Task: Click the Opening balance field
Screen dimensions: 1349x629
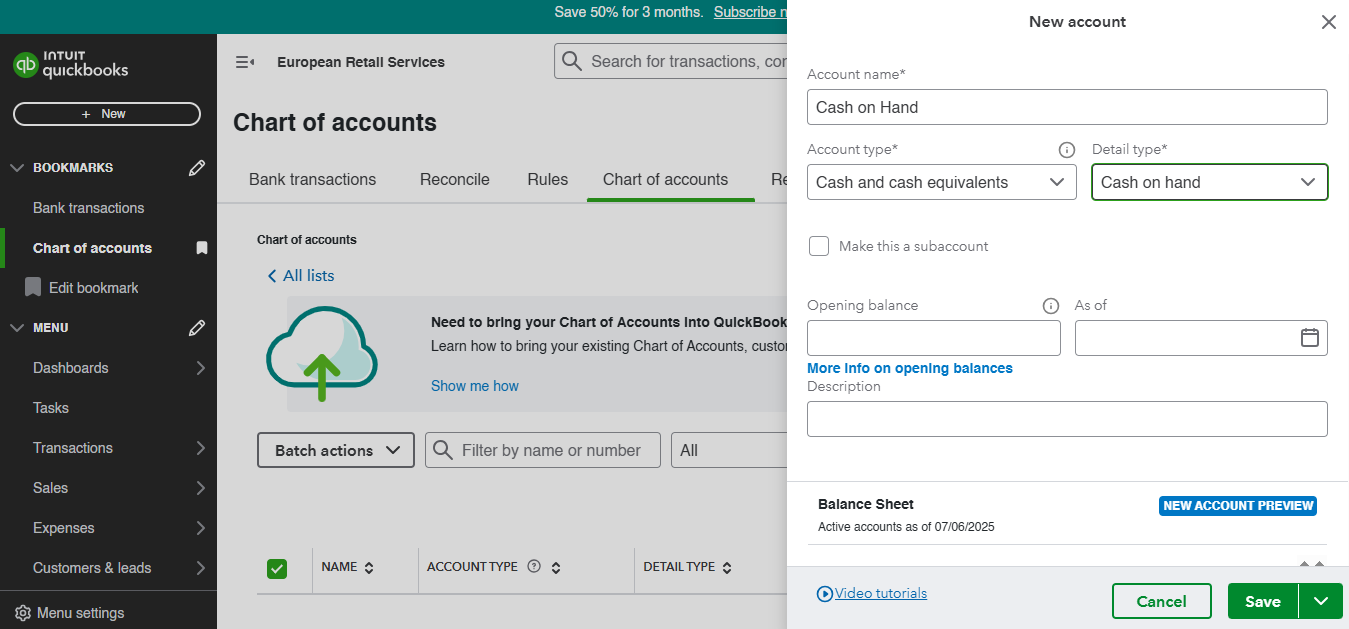Action: tap(934, 338)
